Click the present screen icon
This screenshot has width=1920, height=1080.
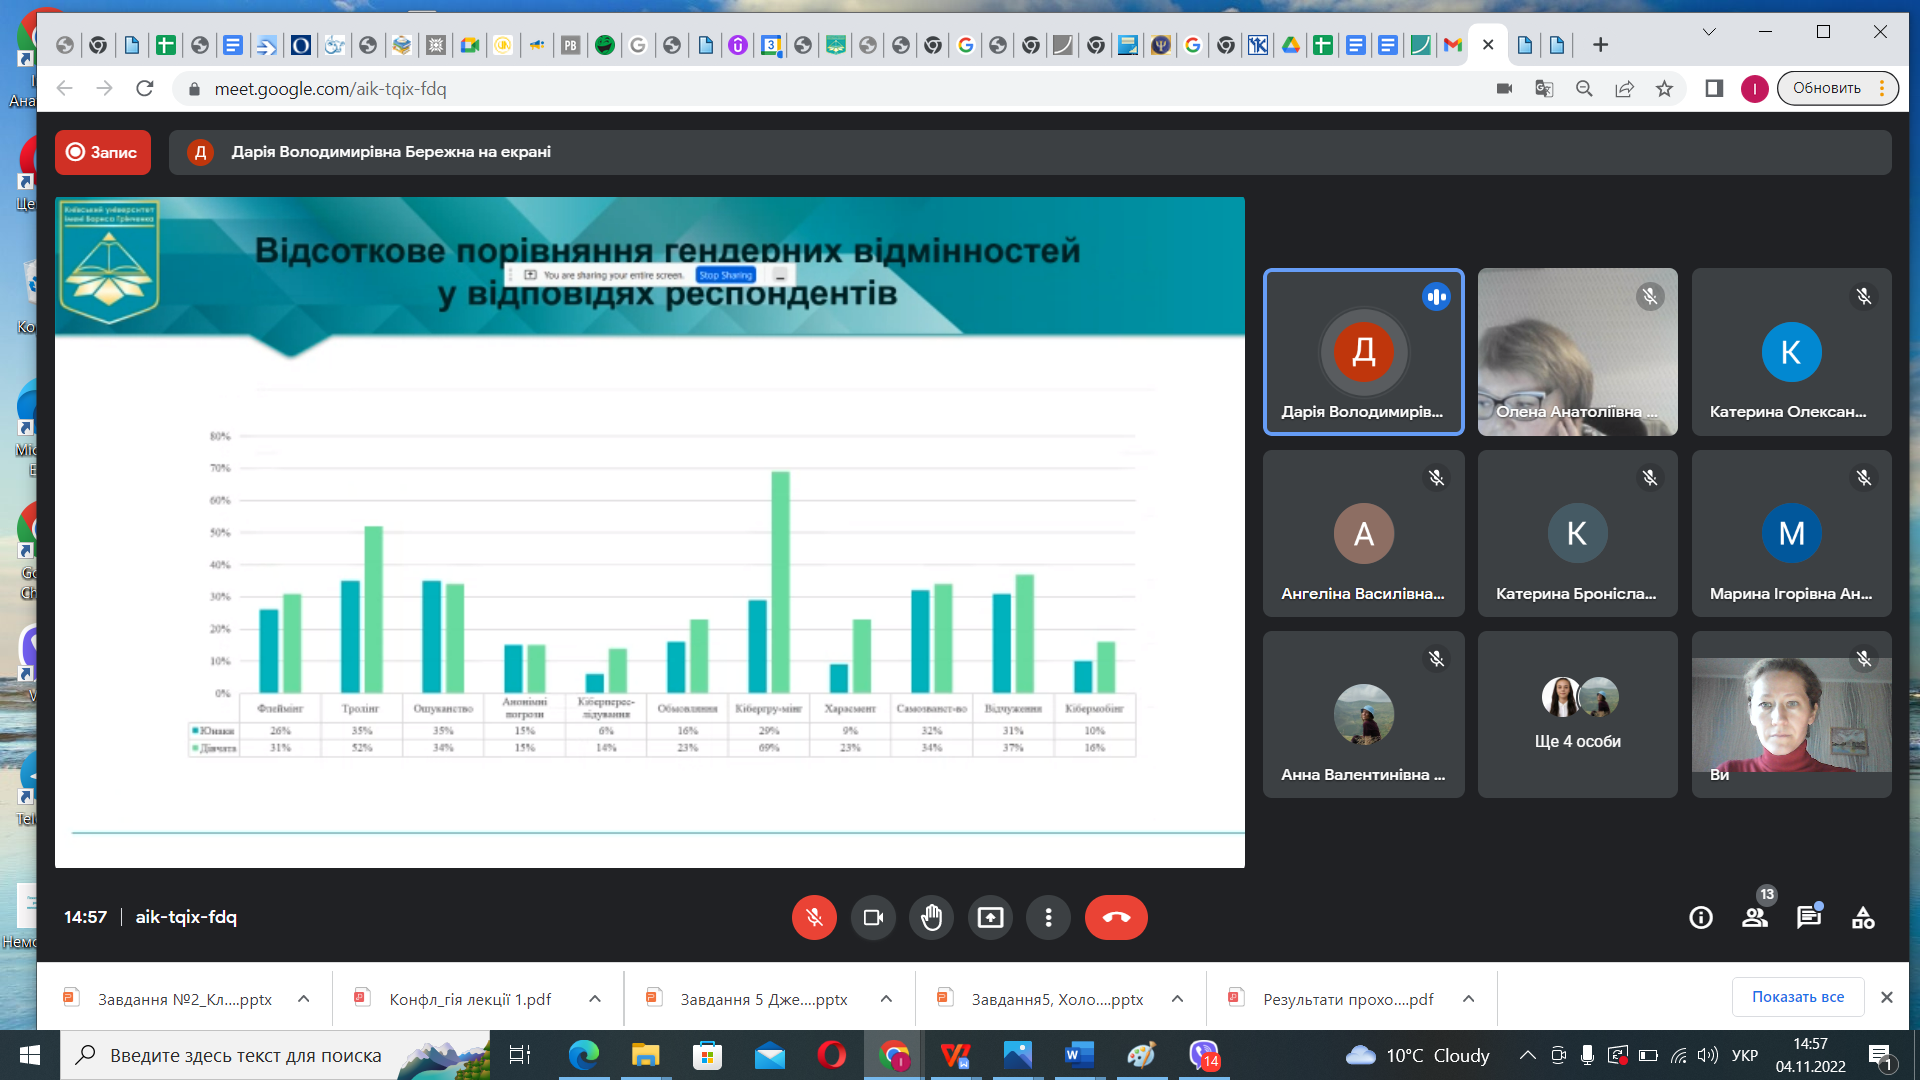[990, 917]
